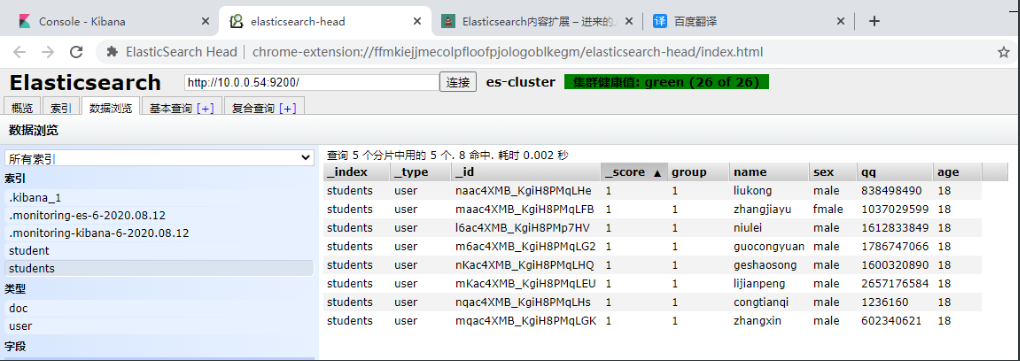Close the Console - Kibana tab
1020x361 pixels.
(x=205, y=21)
